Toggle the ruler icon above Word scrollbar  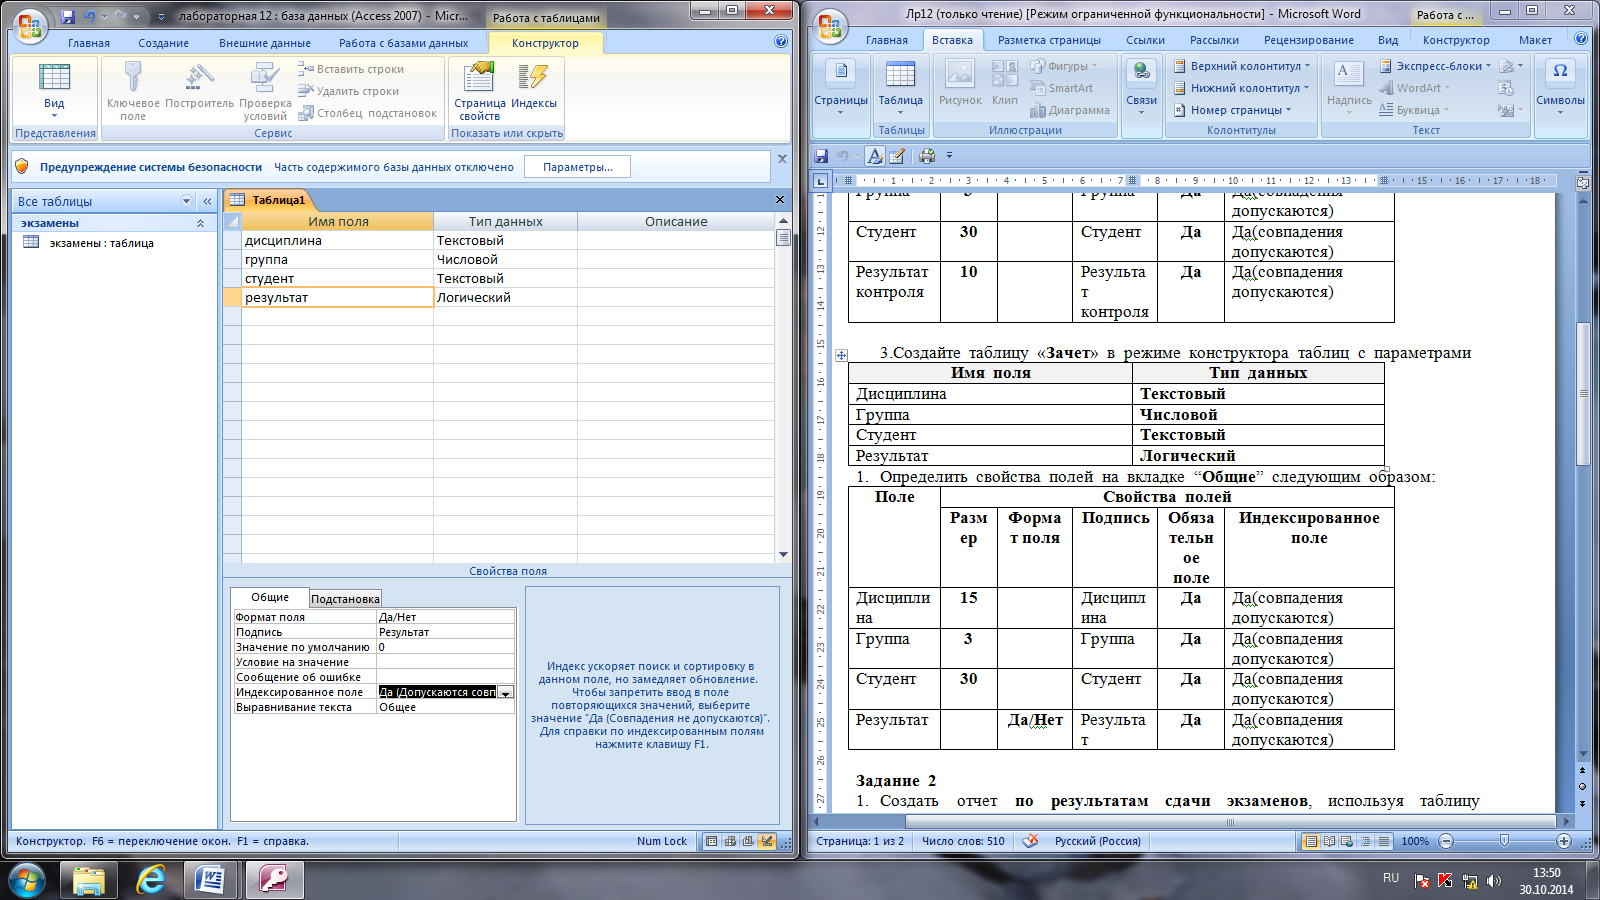[x=1583, y=183]
